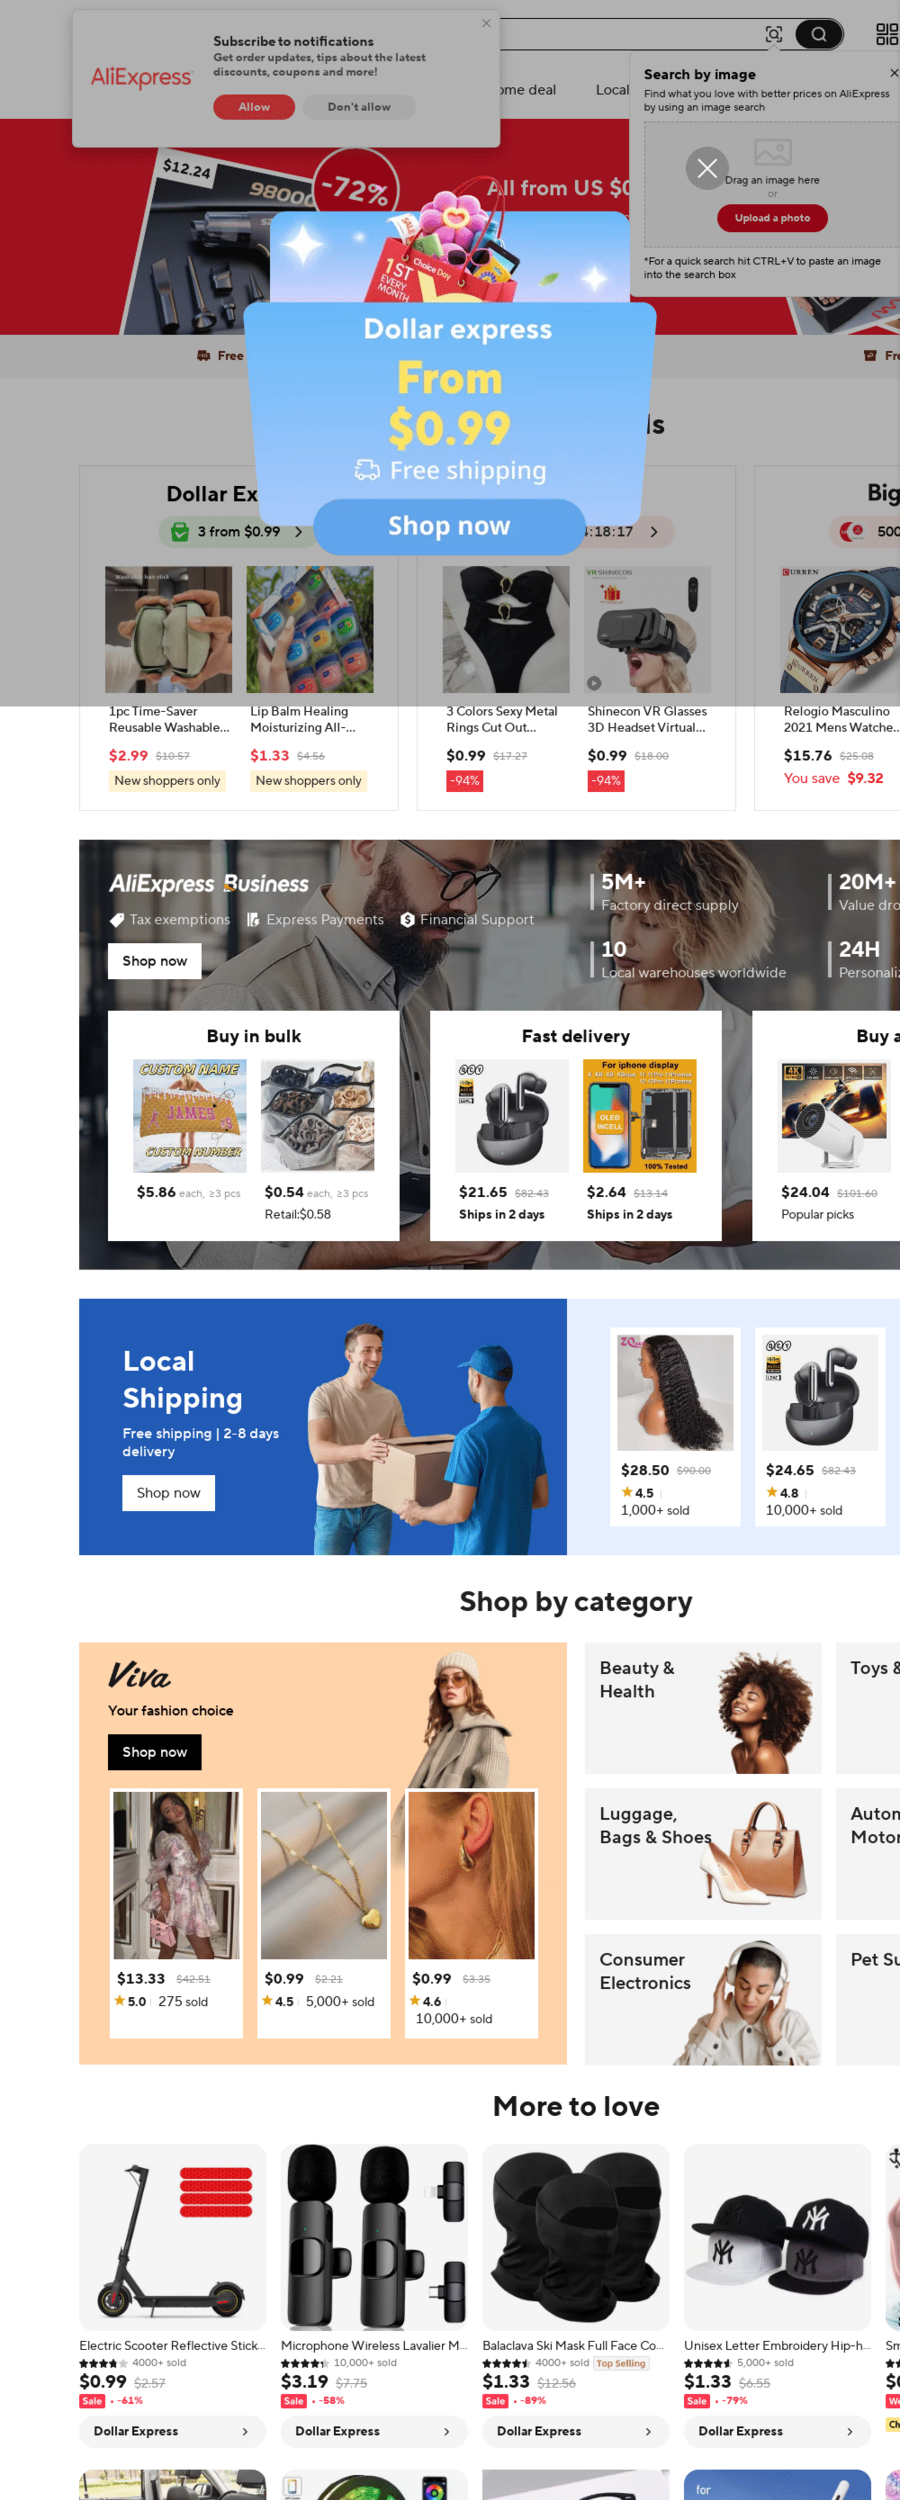Viewport: 900px width, 2500px height.
Task: Click the Shop now popup button
Action: (449, 526)
